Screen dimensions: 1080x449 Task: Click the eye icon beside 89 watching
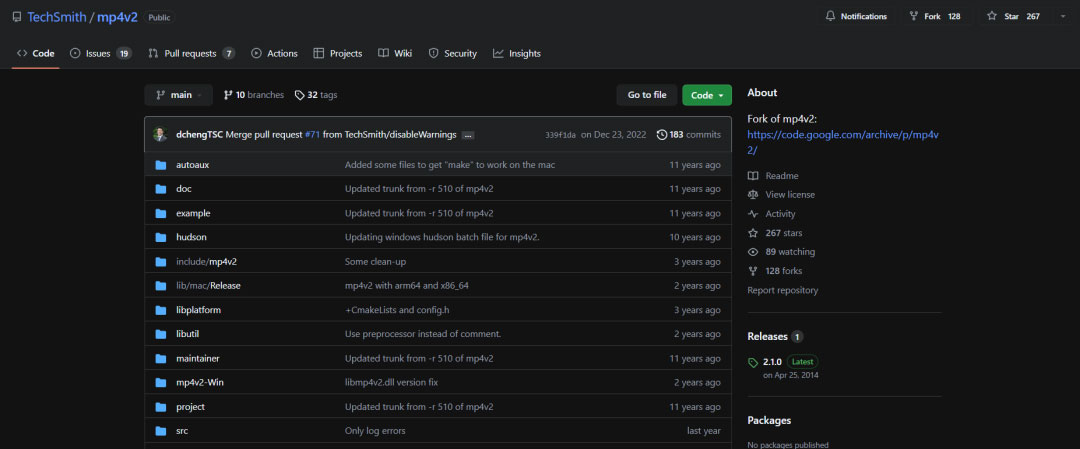click(753, 252)
